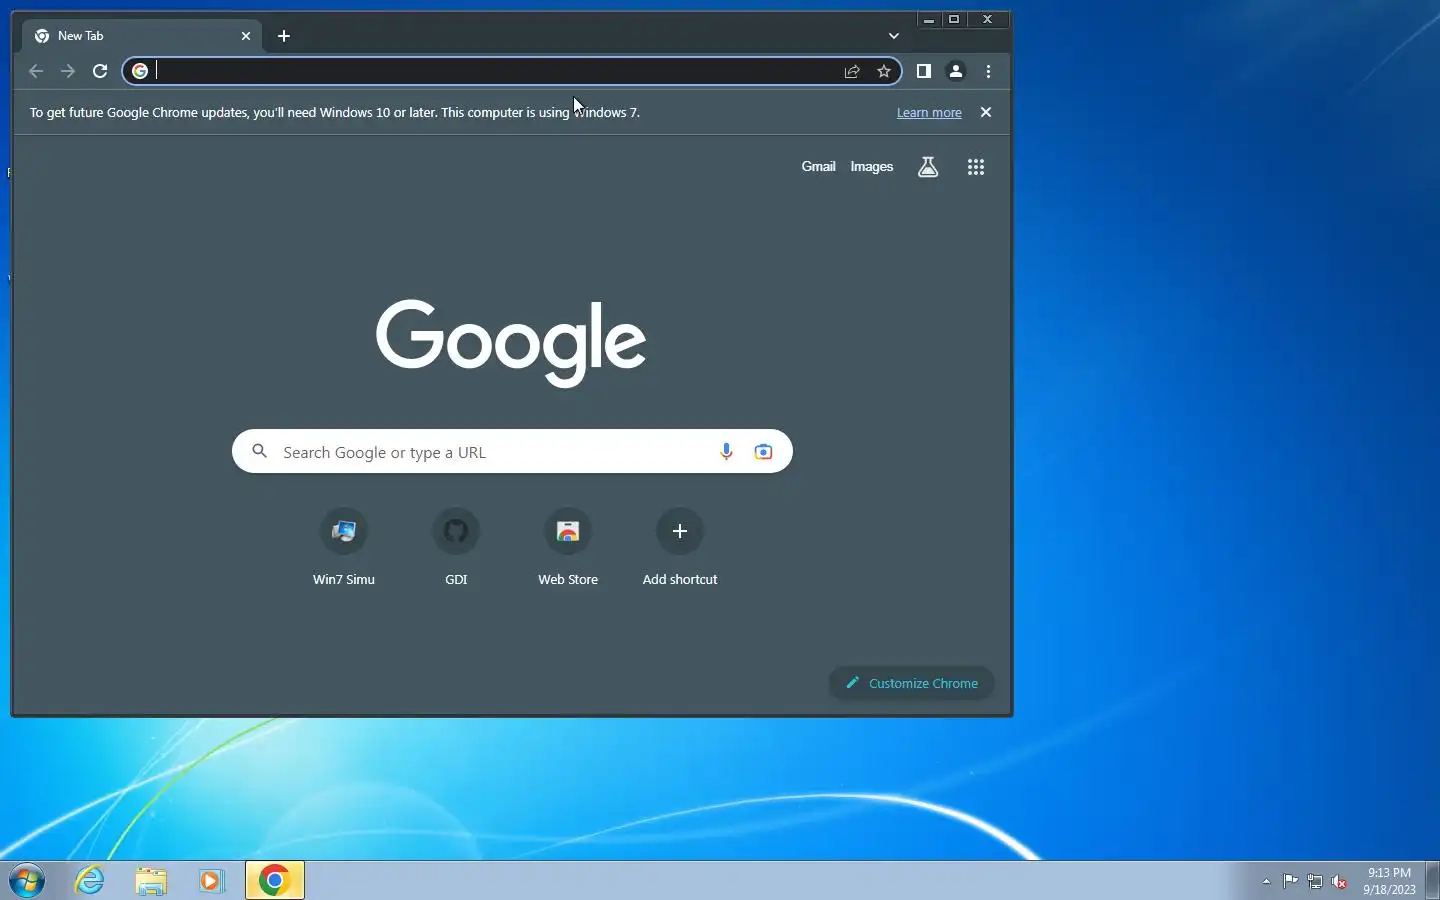
Task: Start voice search with the microphone icon
Action: click(x=726, y=452)
